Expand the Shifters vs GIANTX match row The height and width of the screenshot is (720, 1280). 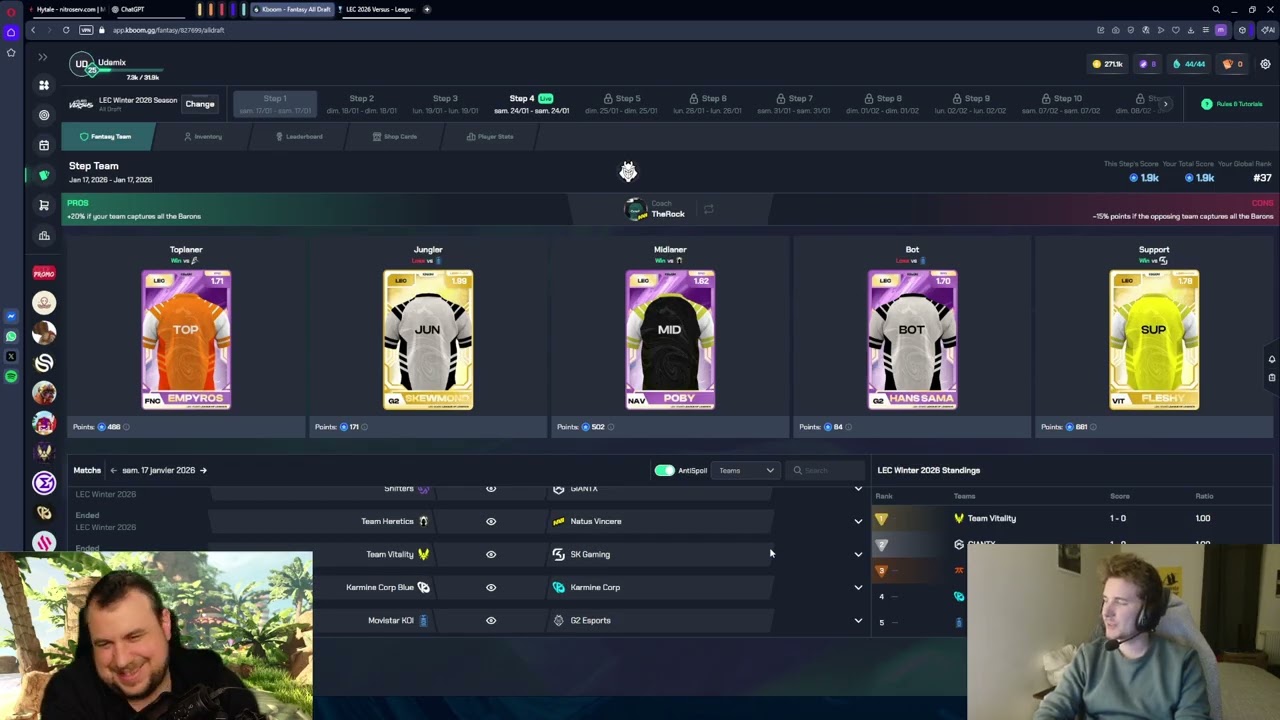[858, 489]
